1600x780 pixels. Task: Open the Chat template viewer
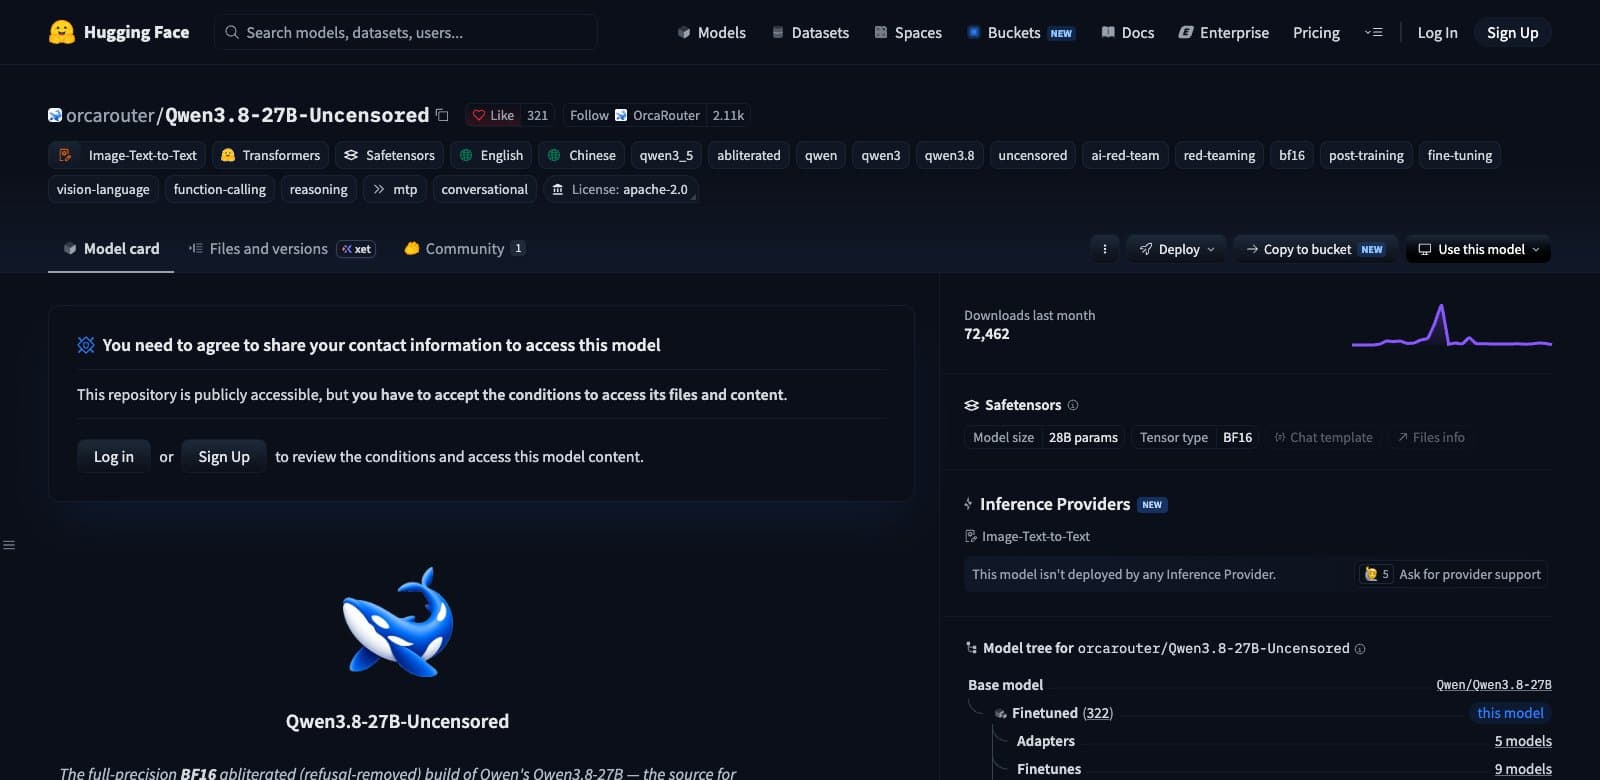click(x=1323, y=437)
